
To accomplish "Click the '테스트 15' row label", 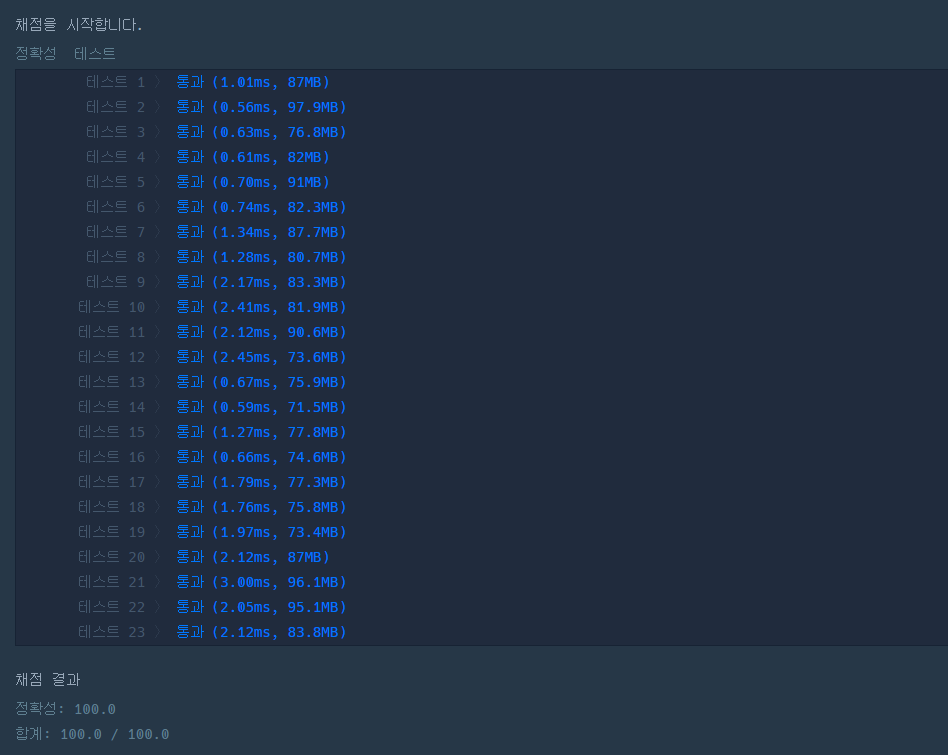I will (x=112, y=432).
